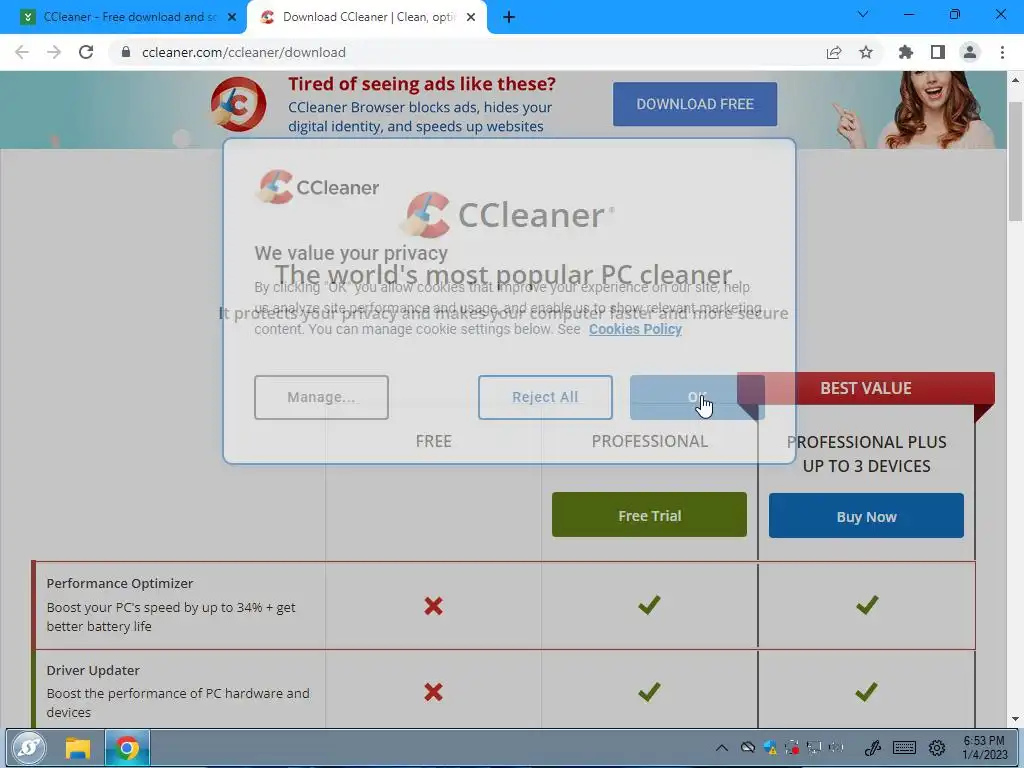Click the Manage... cookie settings button

321,397
